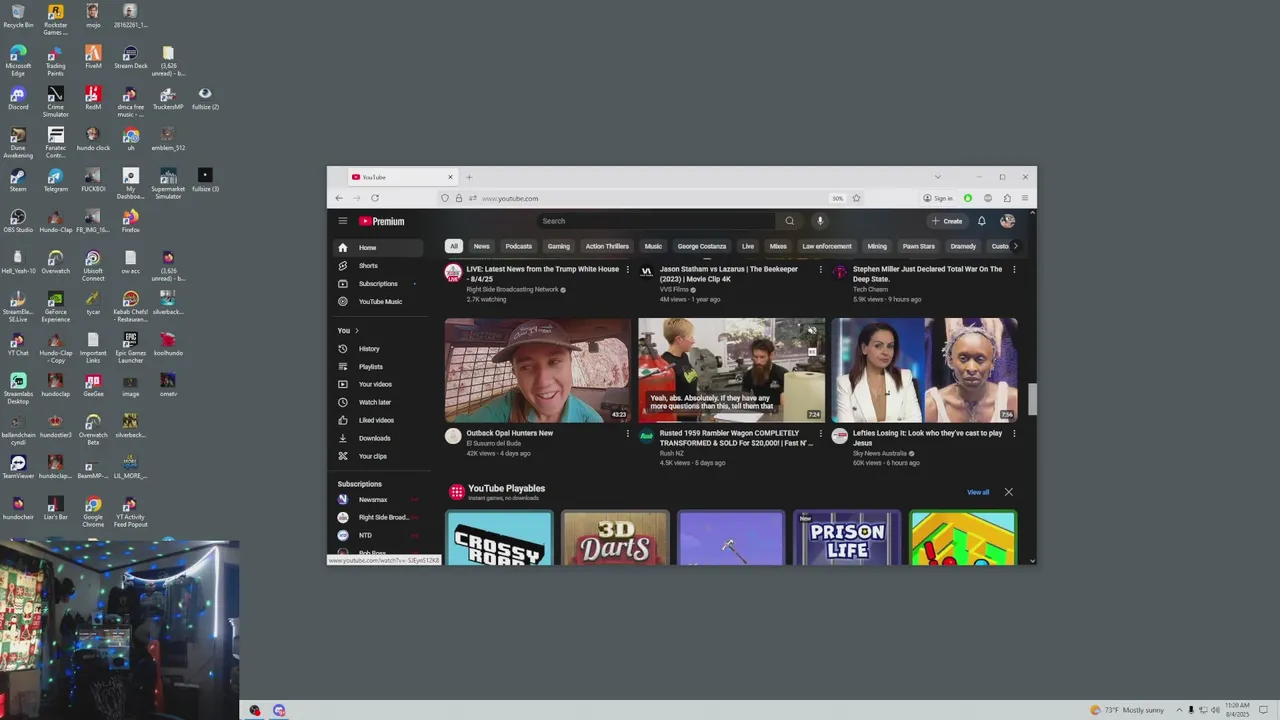Open more options for Trump White House live video

628,269
